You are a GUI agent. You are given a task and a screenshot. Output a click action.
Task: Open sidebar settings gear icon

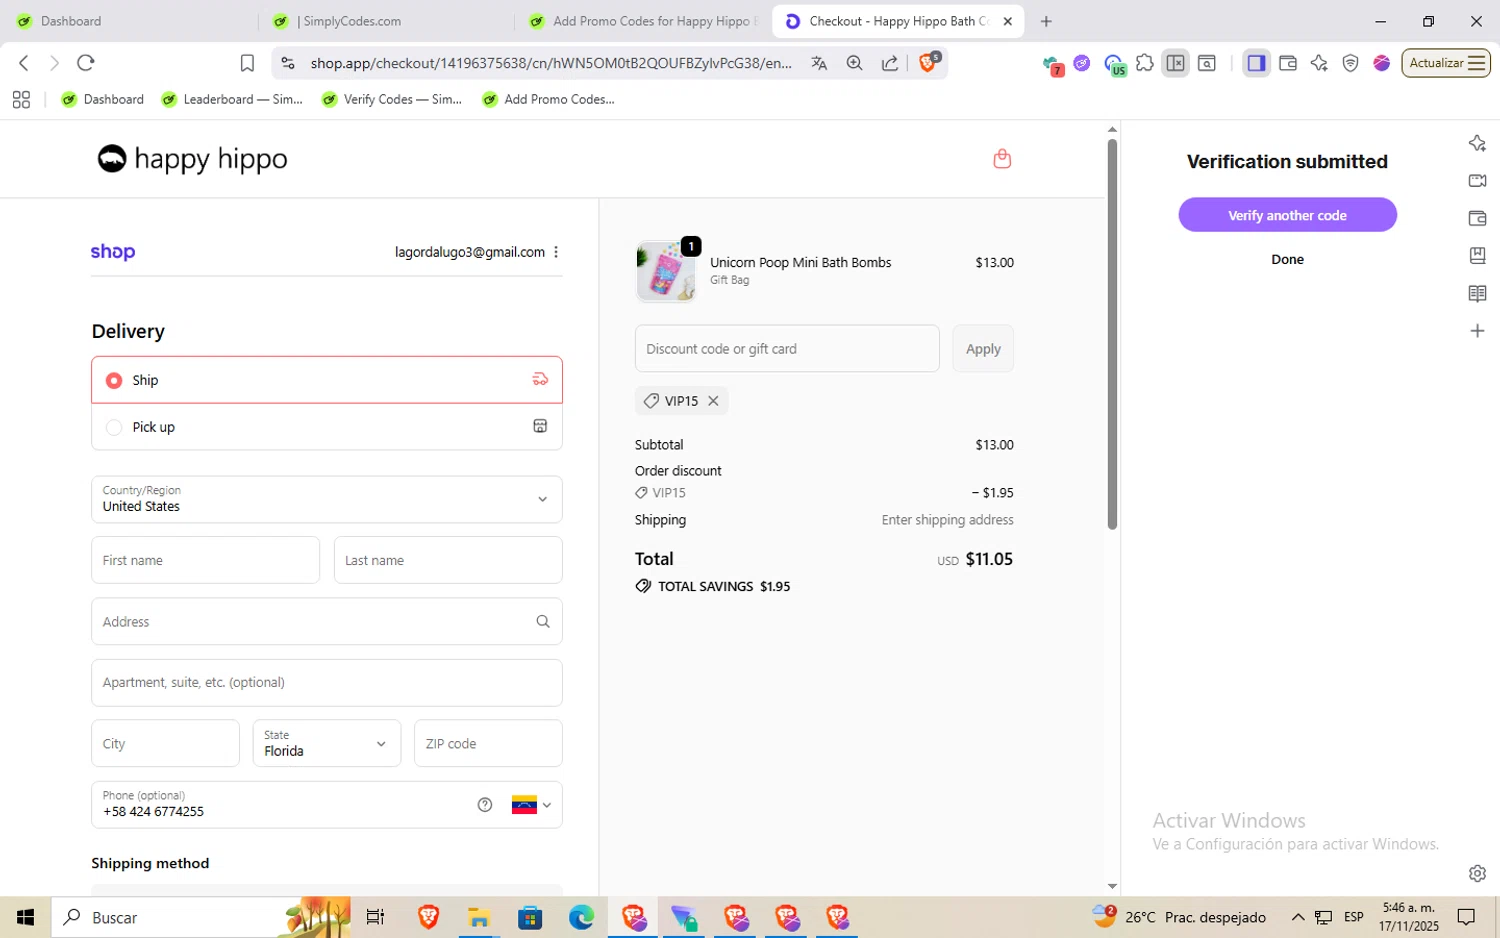1477,873
